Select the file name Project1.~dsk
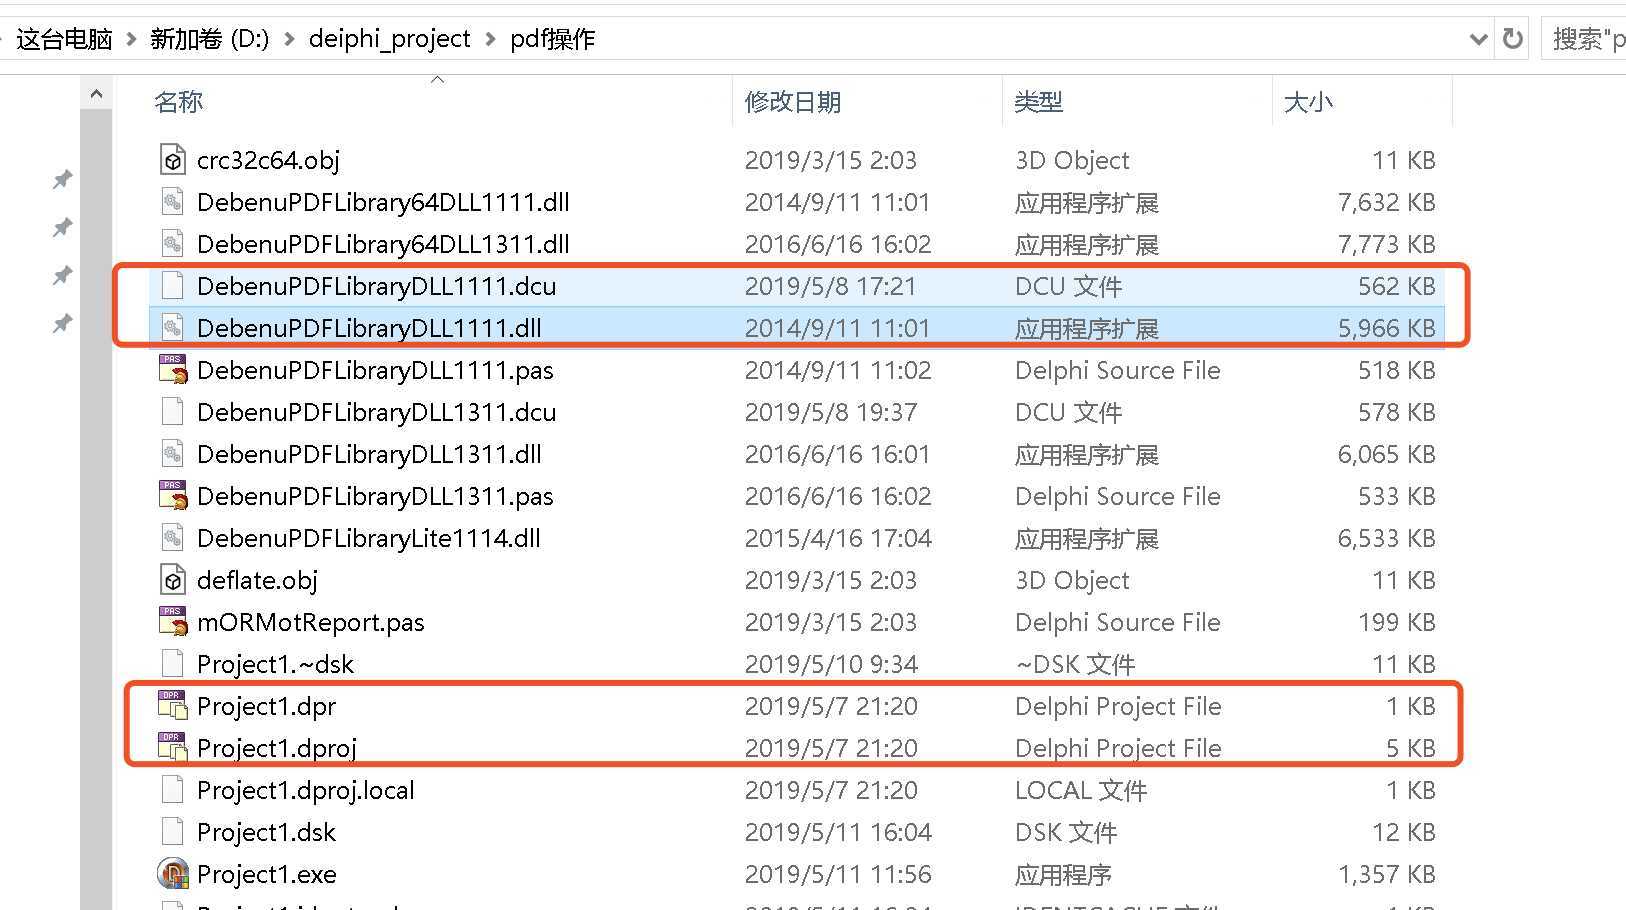This screenshot has width=1626, height=910. point(275,664)
